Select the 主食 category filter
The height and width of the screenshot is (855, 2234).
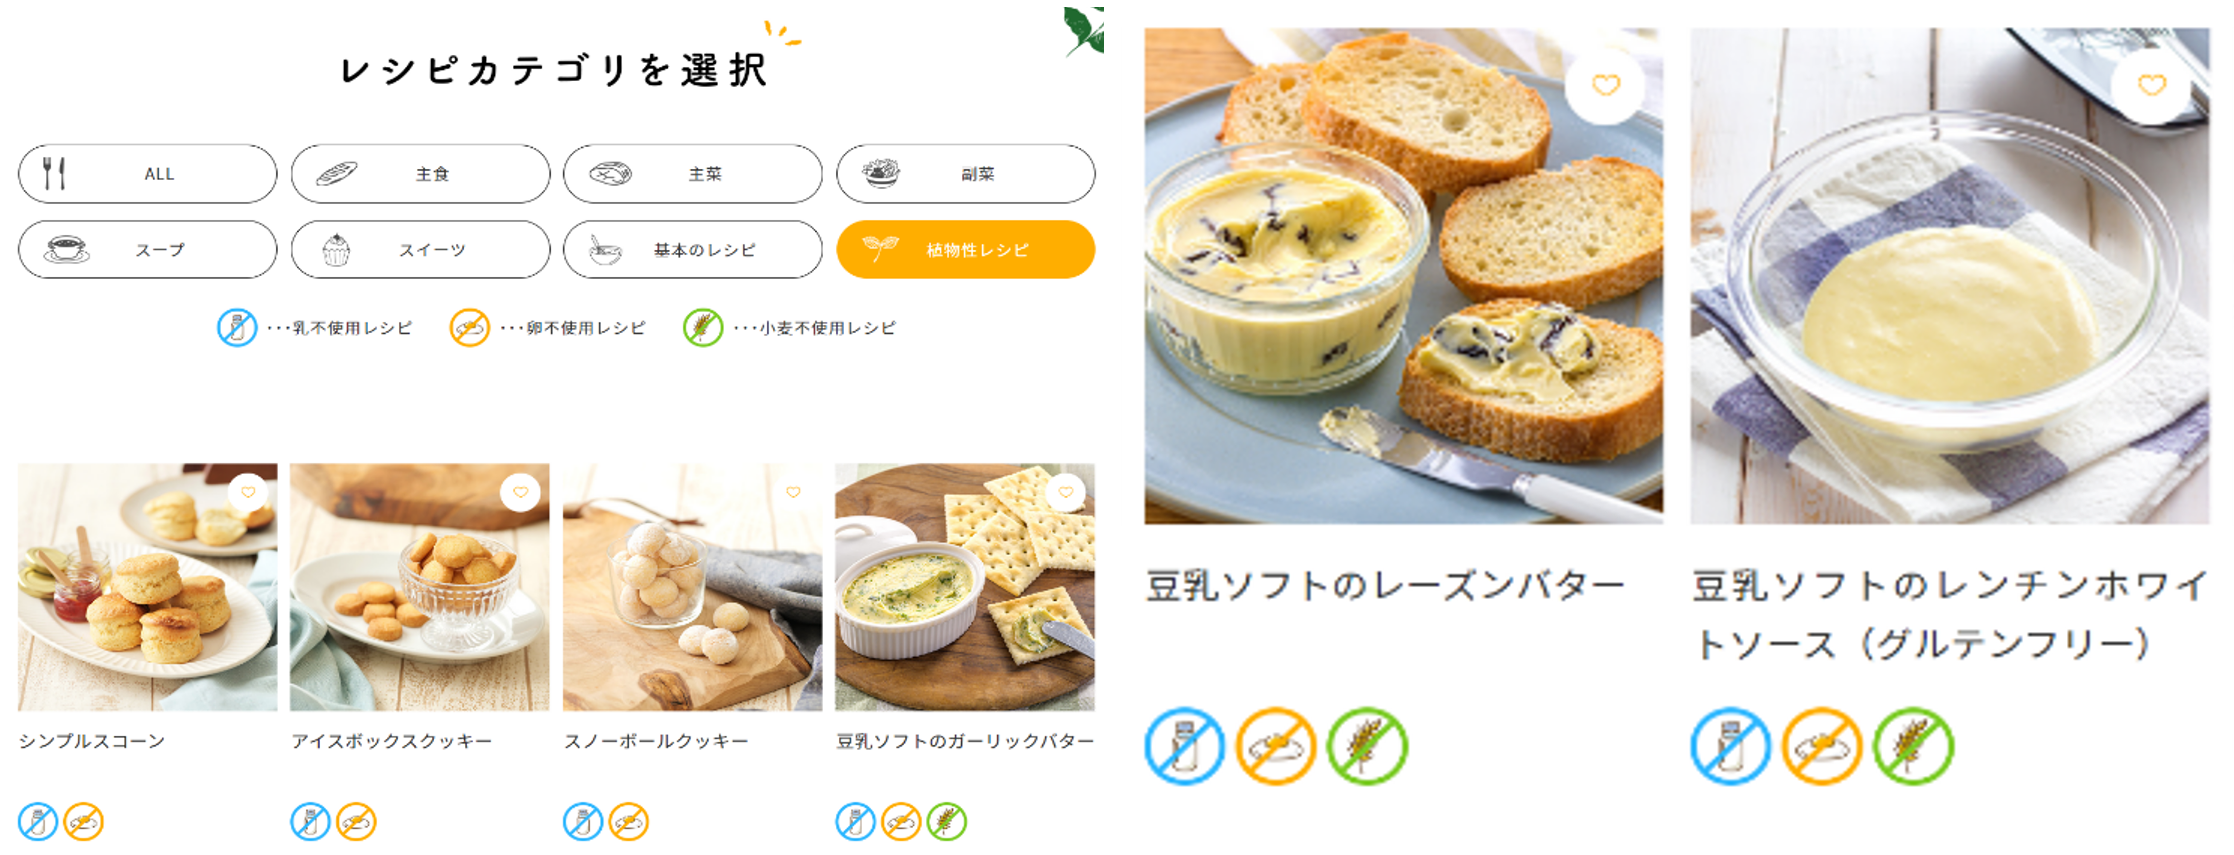[x=420, y=174]
